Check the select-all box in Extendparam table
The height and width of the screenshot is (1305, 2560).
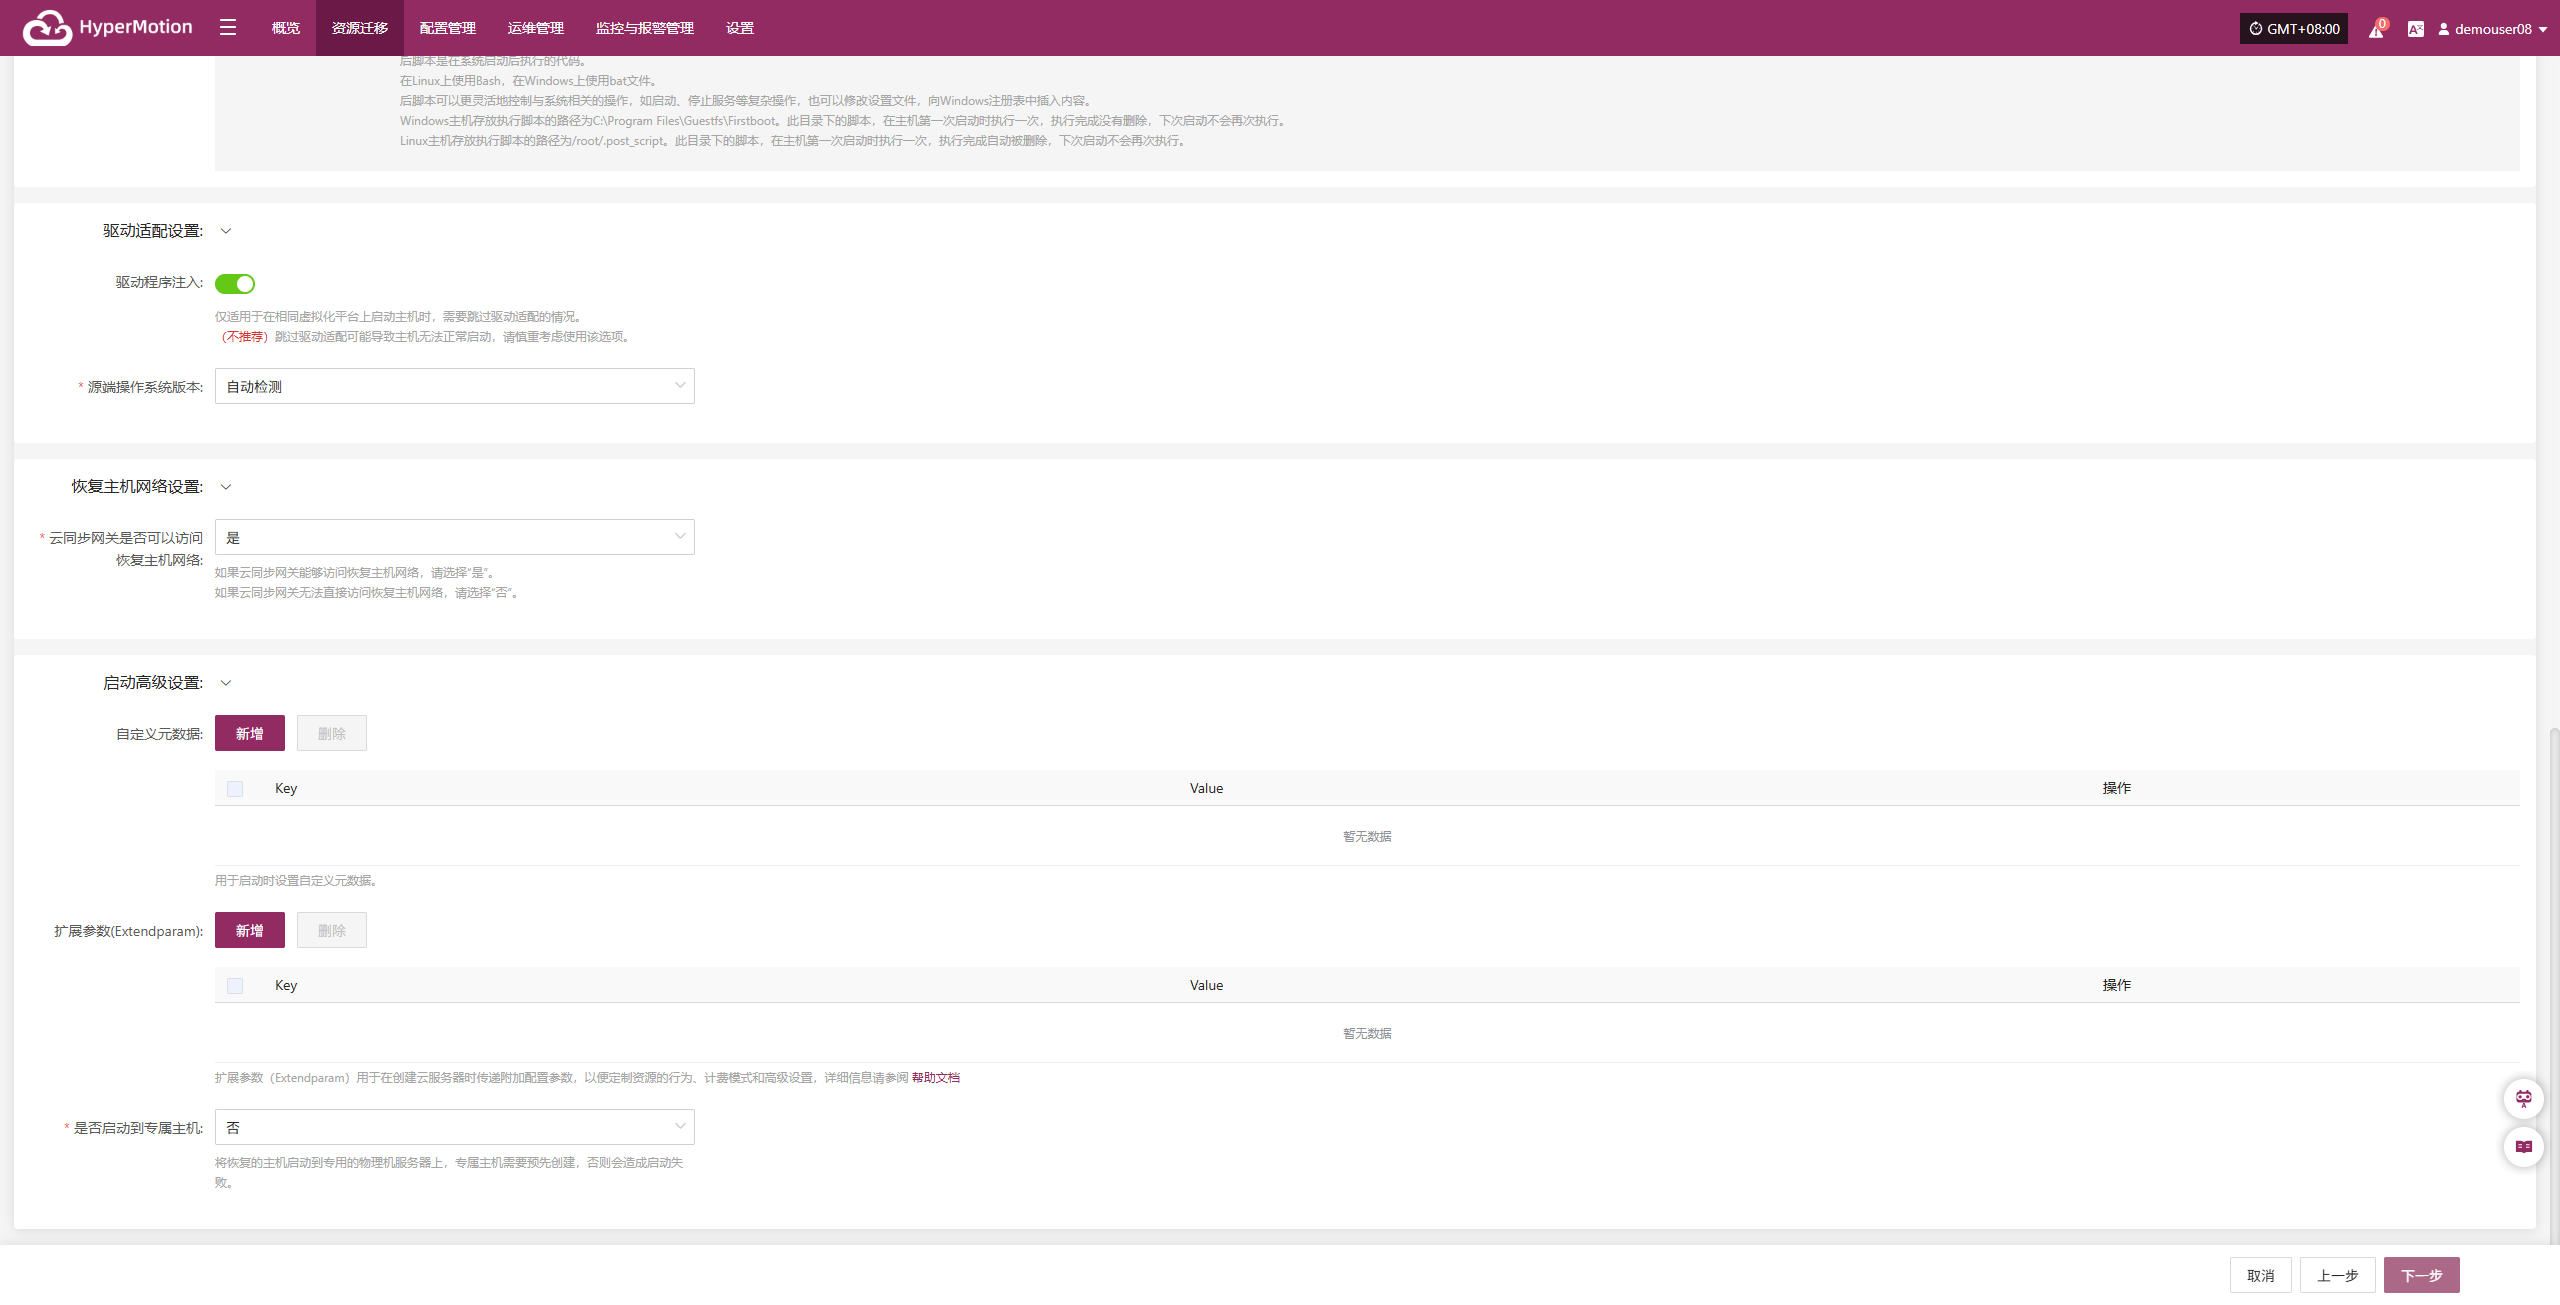[x=235, y=986]
